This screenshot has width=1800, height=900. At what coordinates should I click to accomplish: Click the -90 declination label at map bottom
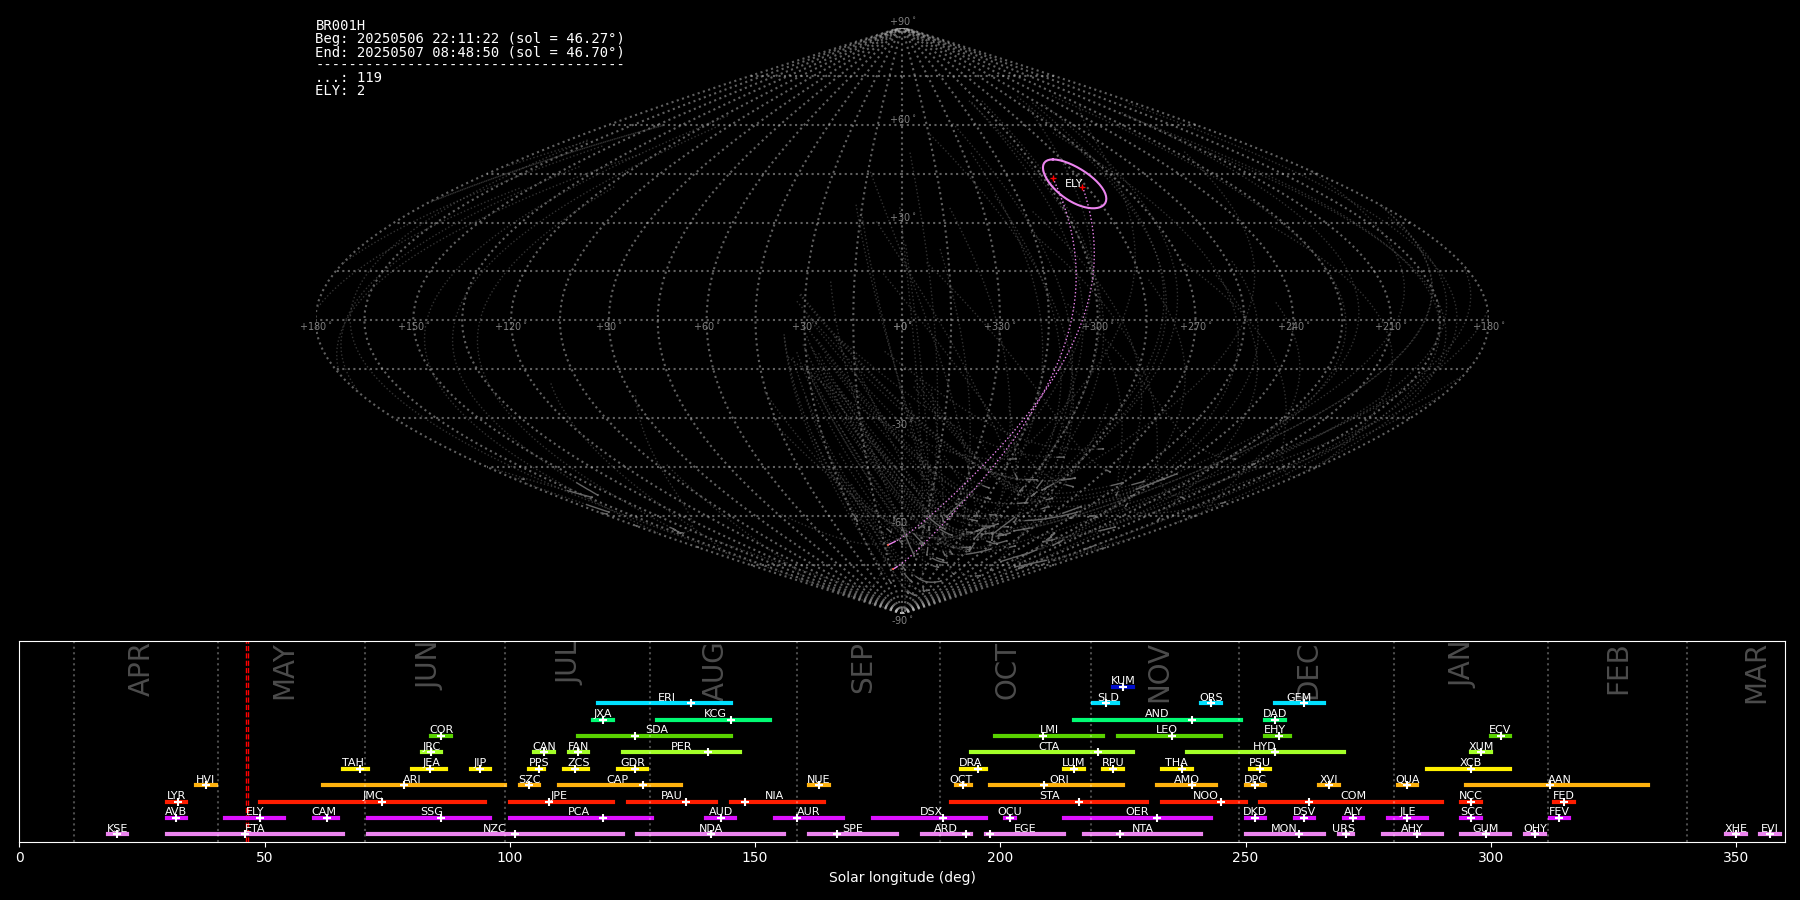pyautogui.click(x=902, y=620)
